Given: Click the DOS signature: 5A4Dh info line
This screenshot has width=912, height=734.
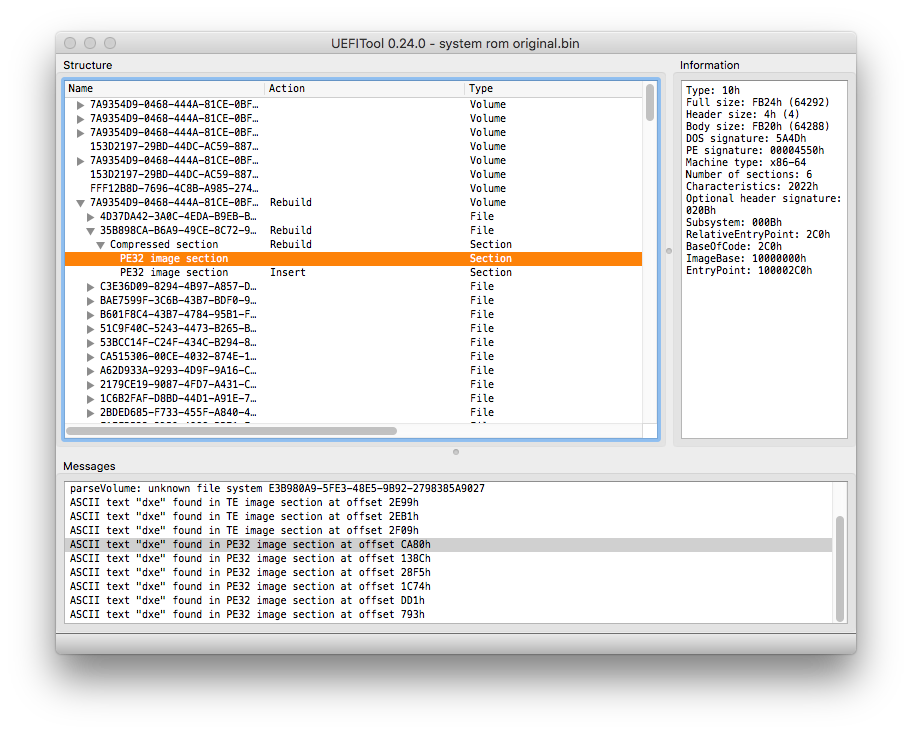Looking at the screenshot, I should [x=746, y=138].
